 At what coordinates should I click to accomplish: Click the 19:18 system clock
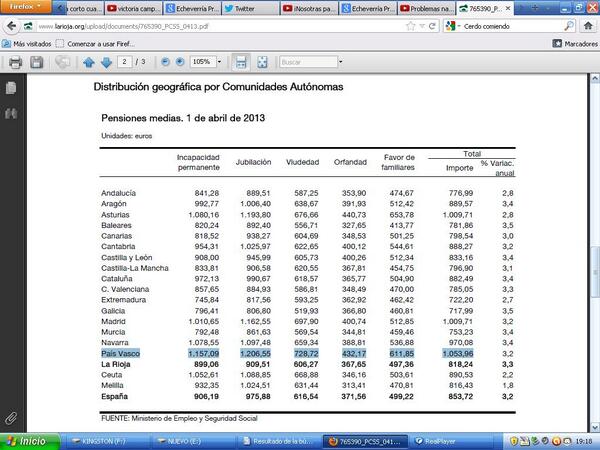(585, 442)
